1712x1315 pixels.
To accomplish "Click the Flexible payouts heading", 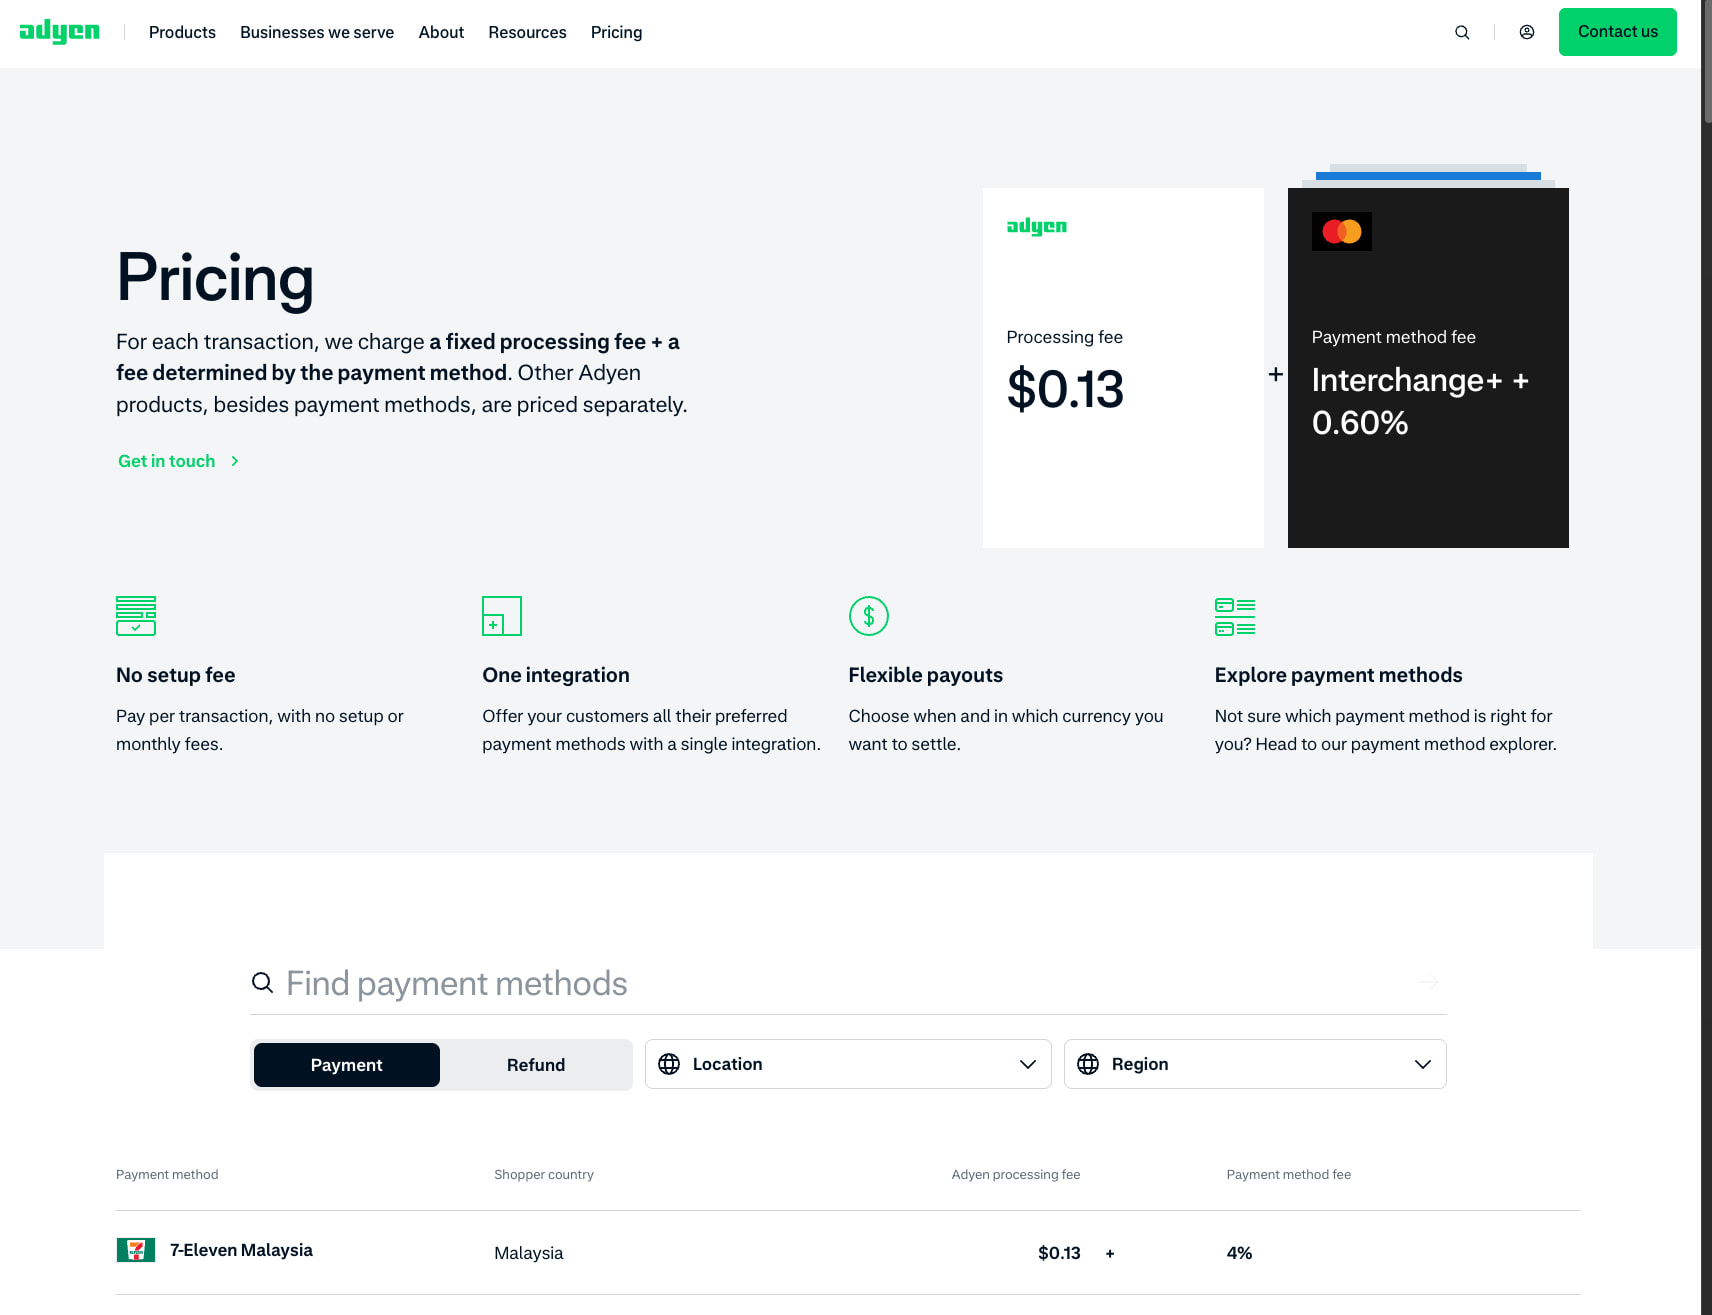I will (x=926, y=675).
